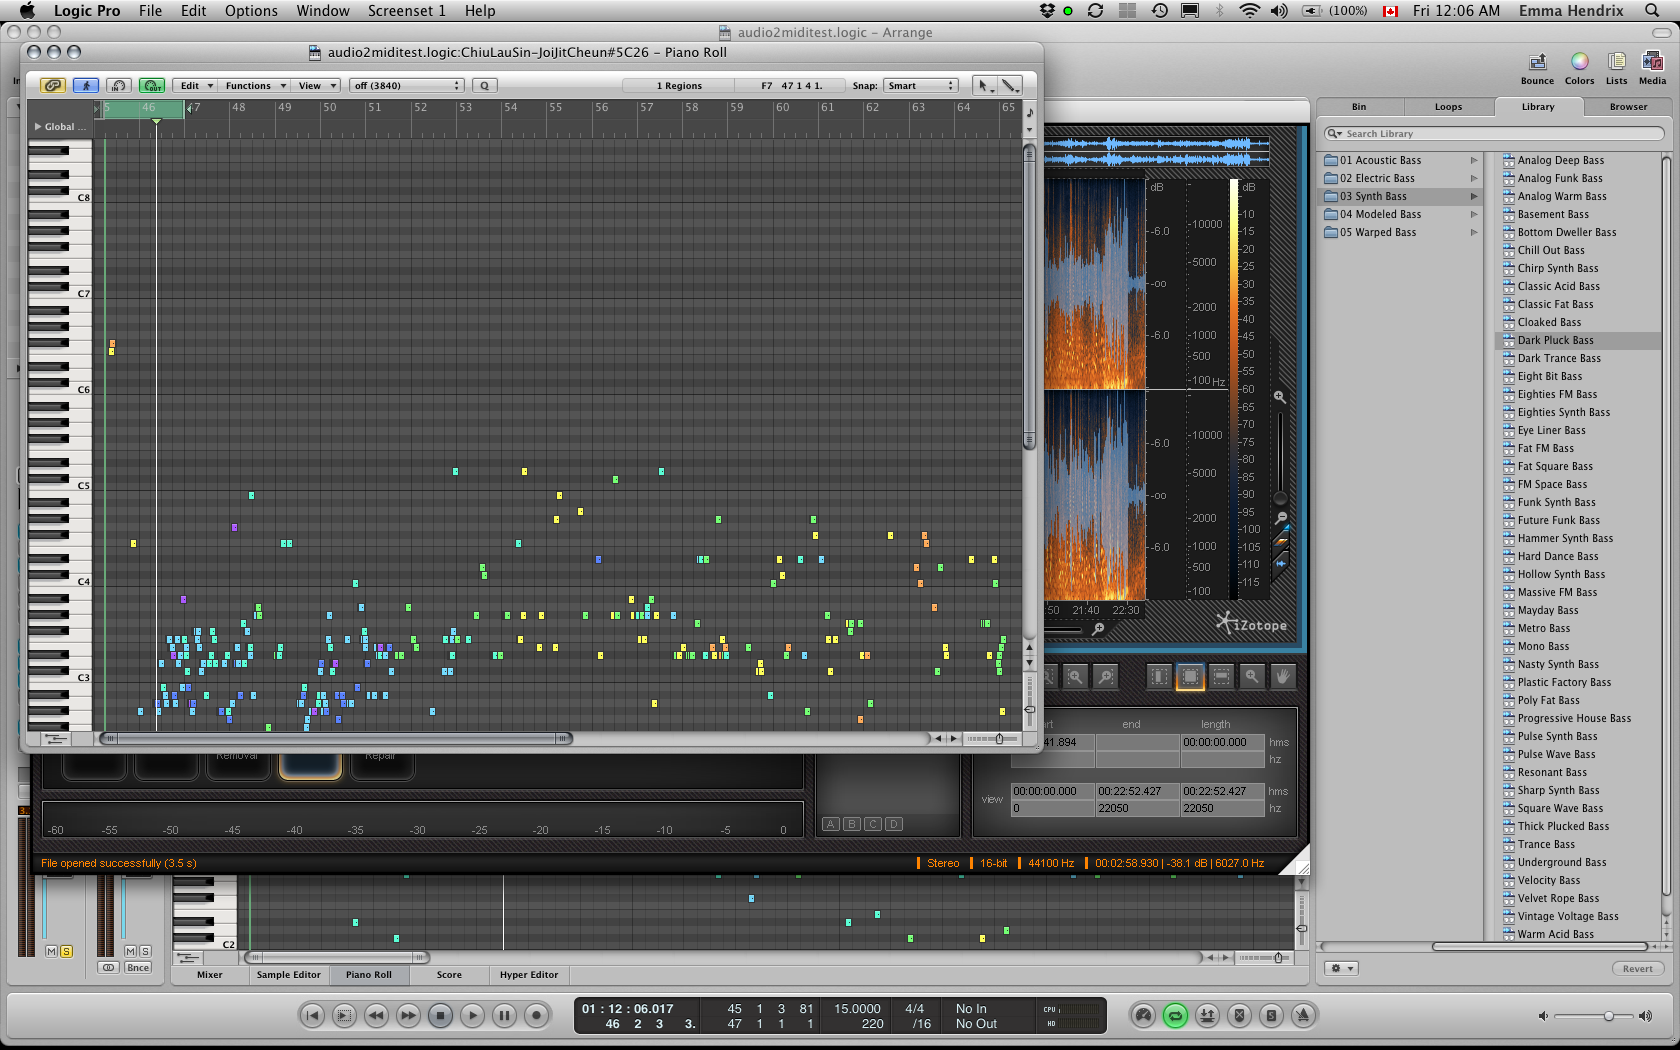The width and height of the screenshot is (1680, 1050).
Task: Toggle Catch playhead button in Piano Roll
Action: point(86,86)
